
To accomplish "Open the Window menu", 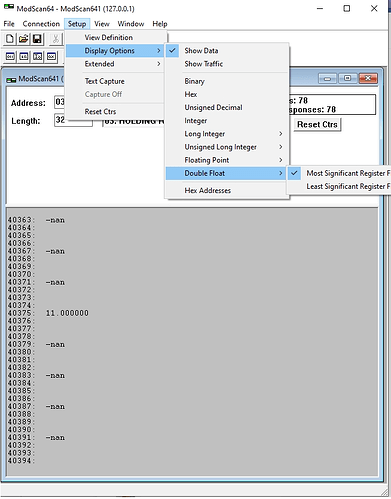I will click(131, 24).
